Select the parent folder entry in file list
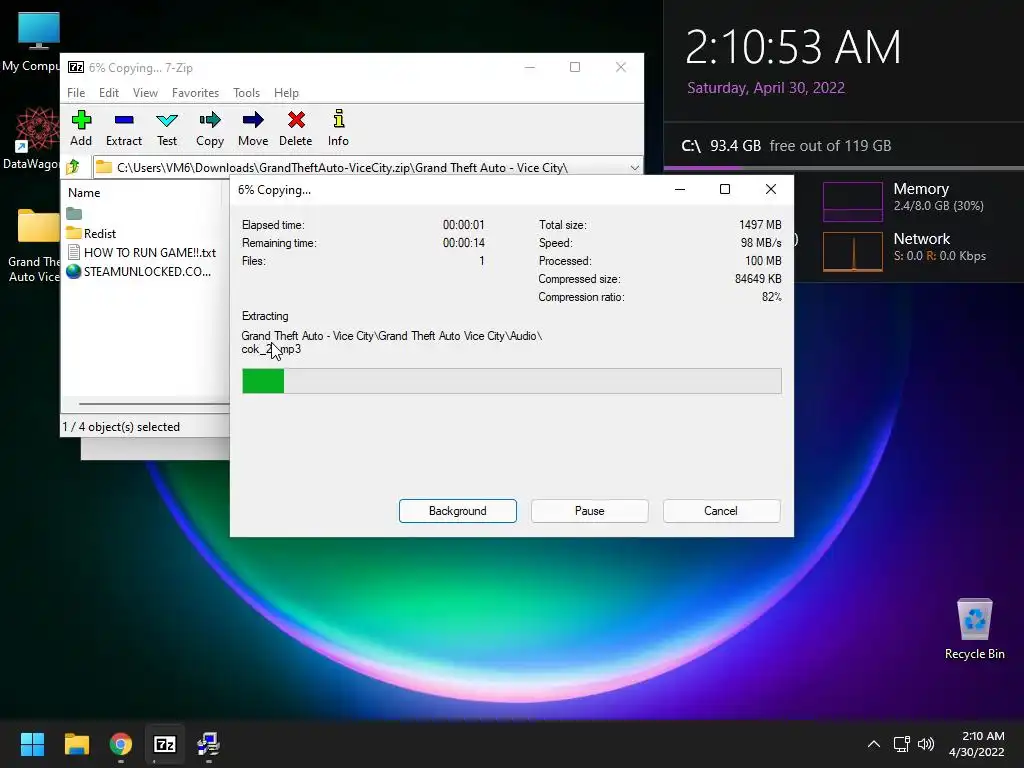Viewport: 1024px width, 768px height. click(x=74, y=214)
